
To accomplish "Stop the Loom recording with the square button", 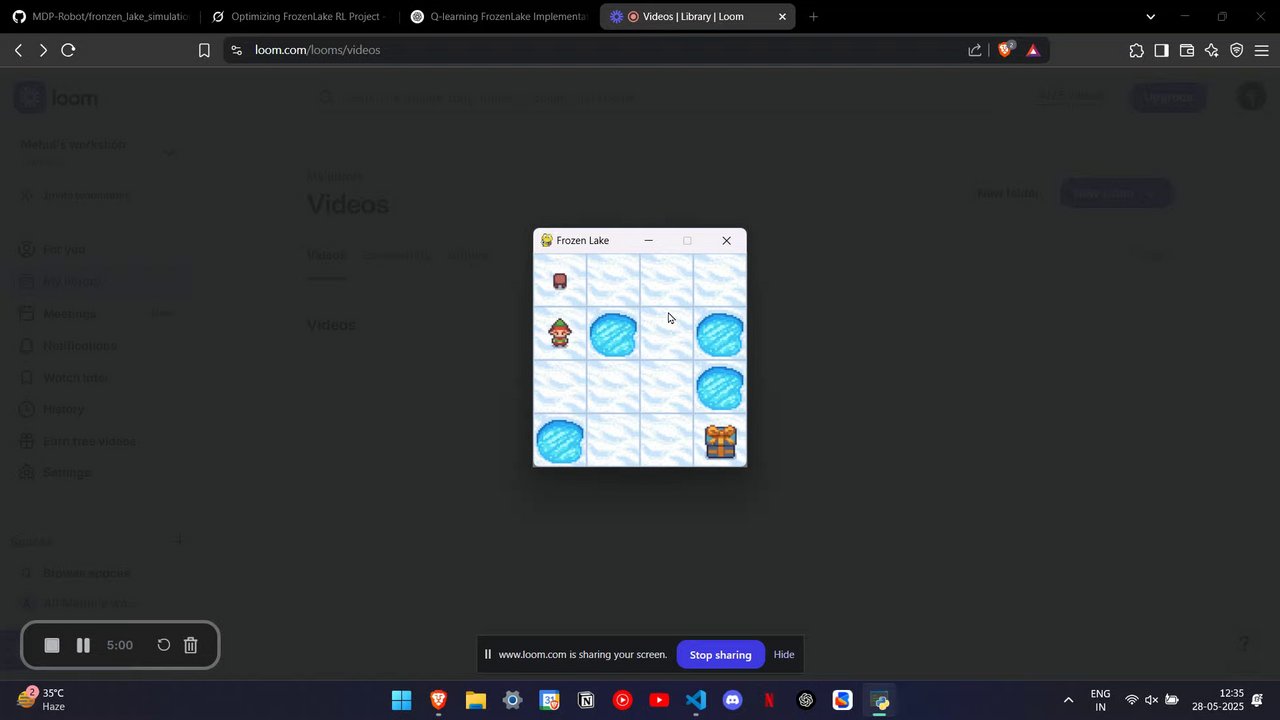I will [52, 646].
